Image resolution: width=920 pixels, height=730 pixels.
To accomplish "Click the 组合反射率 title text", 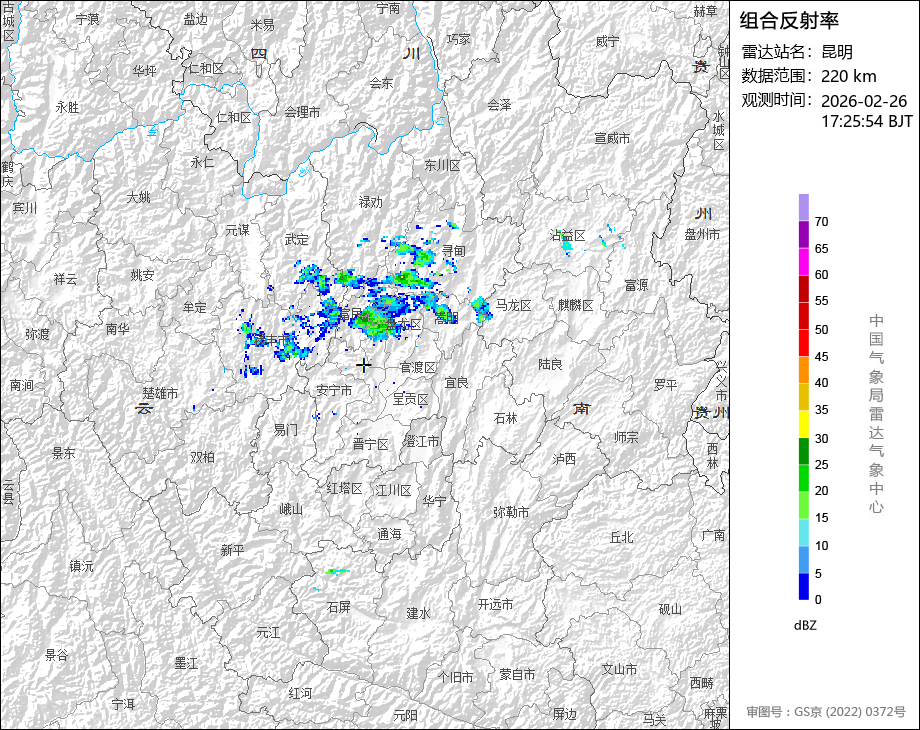I will coord(789,20).
